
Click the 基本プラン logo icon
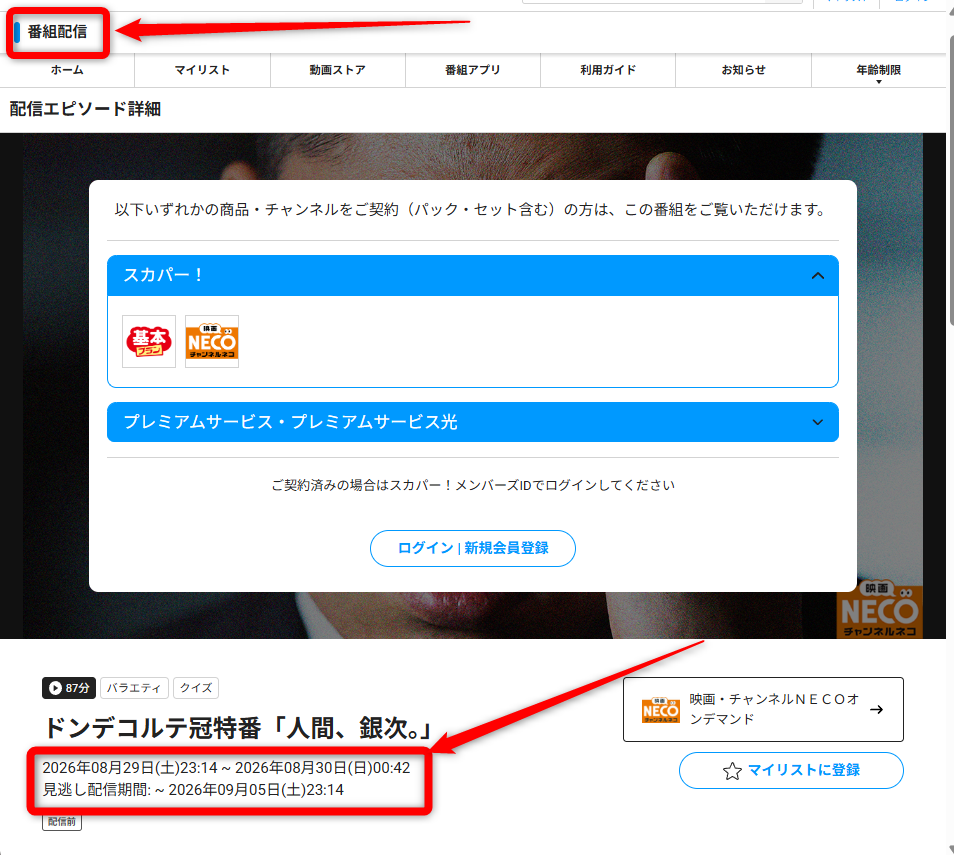(x=148, y=341)
